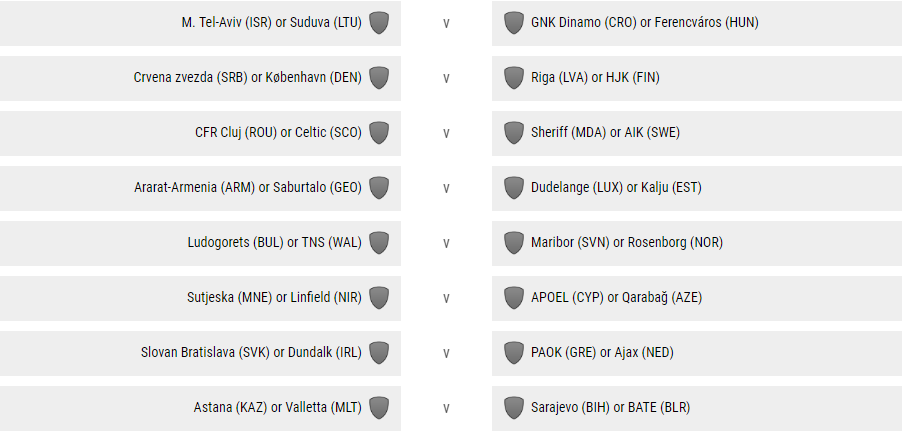Click the Crvena zvezda (SRB) or København text
Screen dimensions: 902x437
(247, 78)
